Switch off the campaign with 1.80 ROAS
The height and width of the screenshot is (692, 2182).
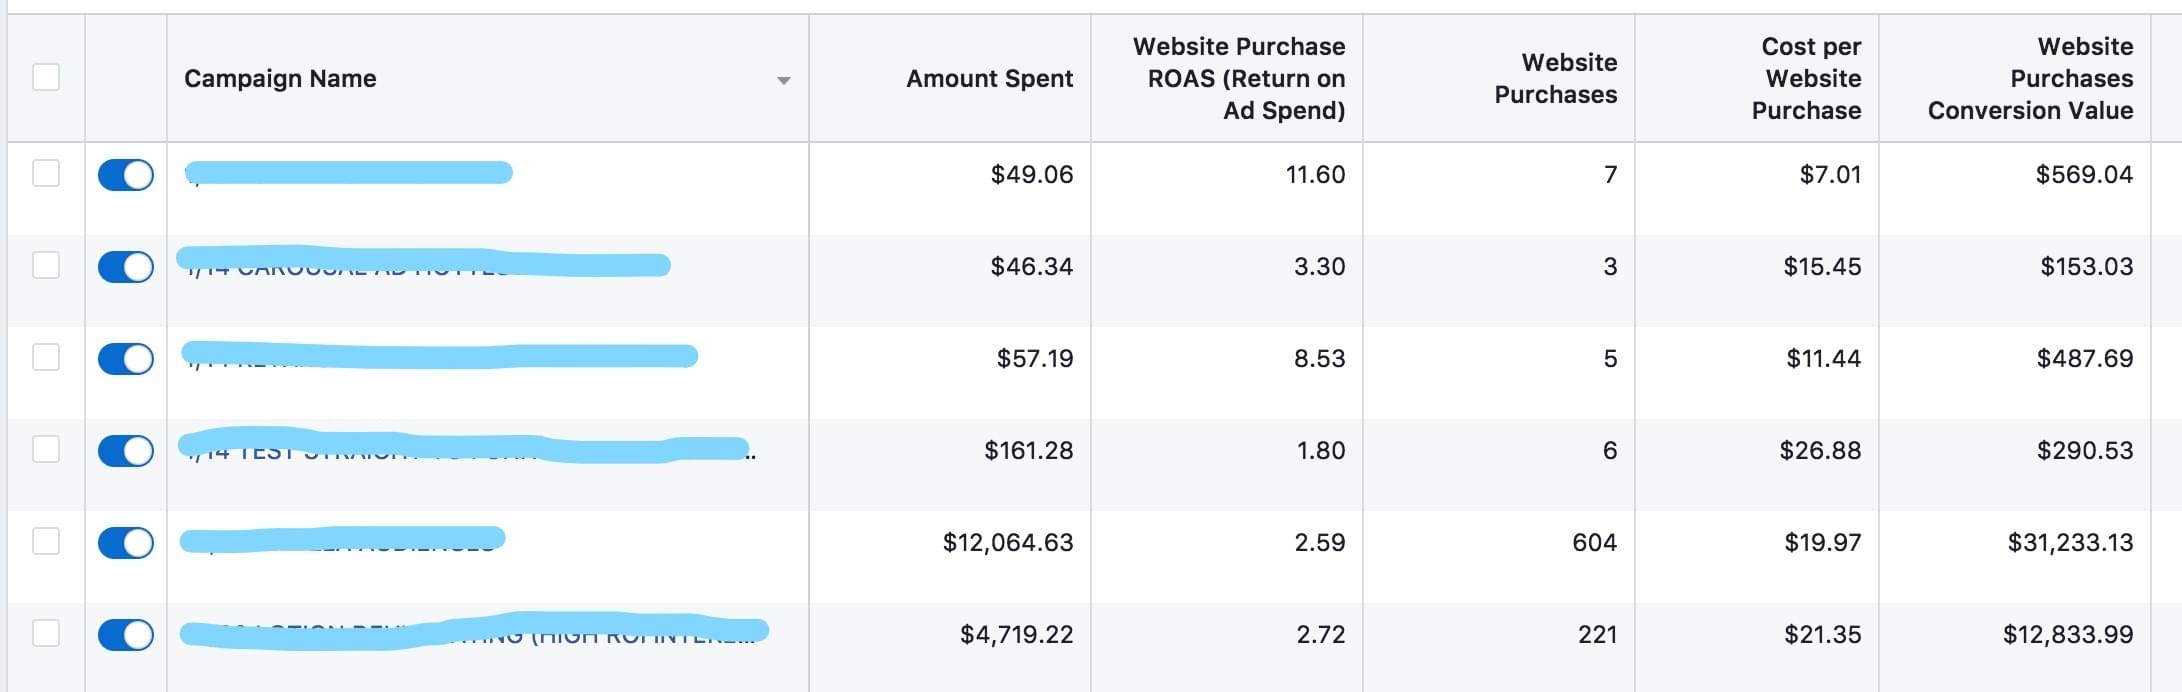tap(126, 451)
